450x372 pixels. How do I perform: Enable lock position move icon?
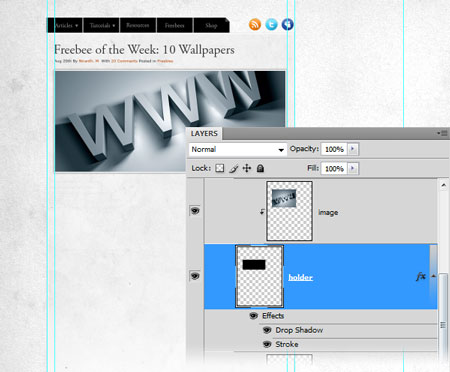click(x=247, y=168)
